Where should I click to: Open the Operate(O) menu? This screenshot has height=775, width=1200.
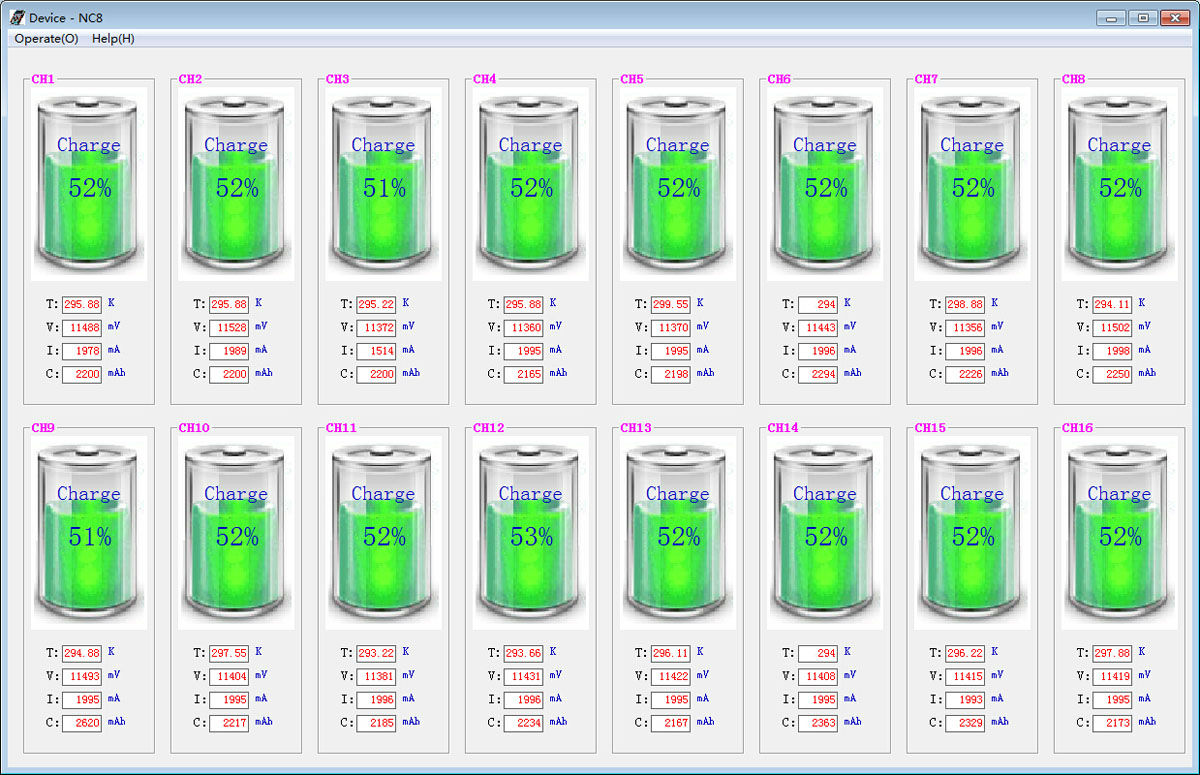[46, 39]
